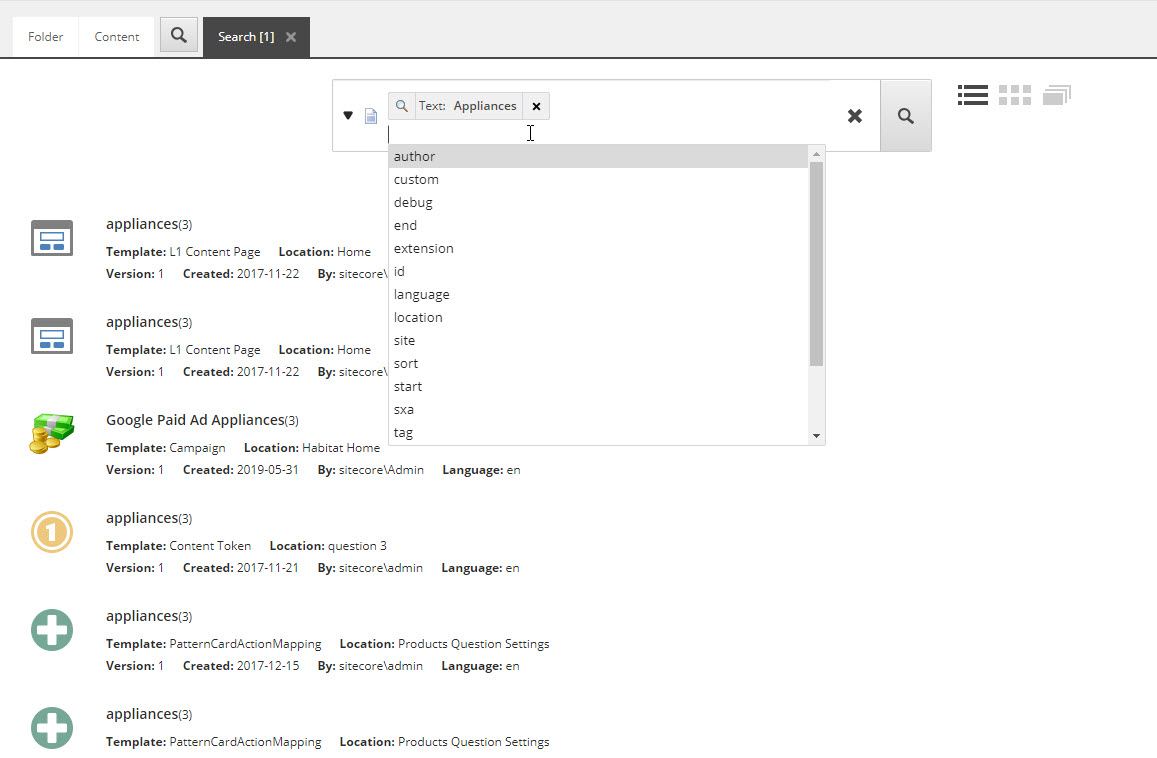Screen dimensions: 1157x758
Task: Open appliances Content Token result
Action: (149, 518)
